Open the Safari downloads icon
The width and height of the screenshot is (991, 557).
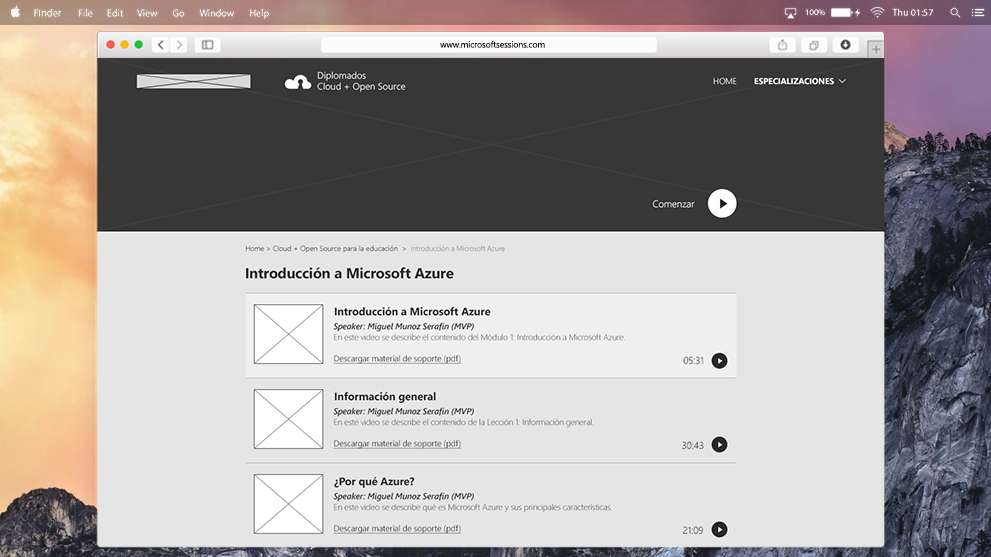(845, 45)
